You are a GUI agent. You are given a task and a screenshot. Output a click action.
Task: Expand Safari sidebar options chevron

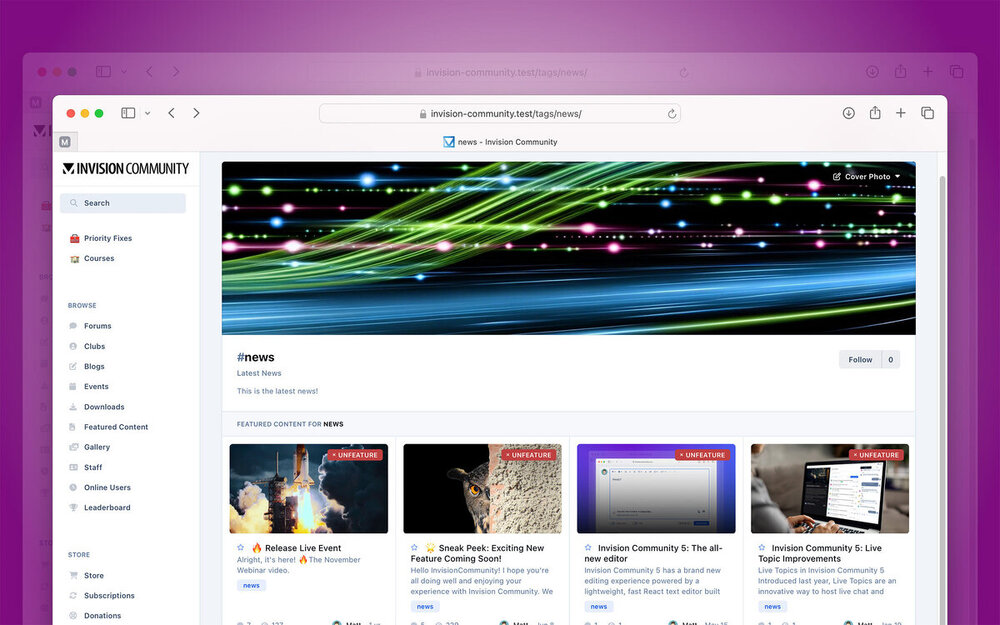click(x=148, y=113)
